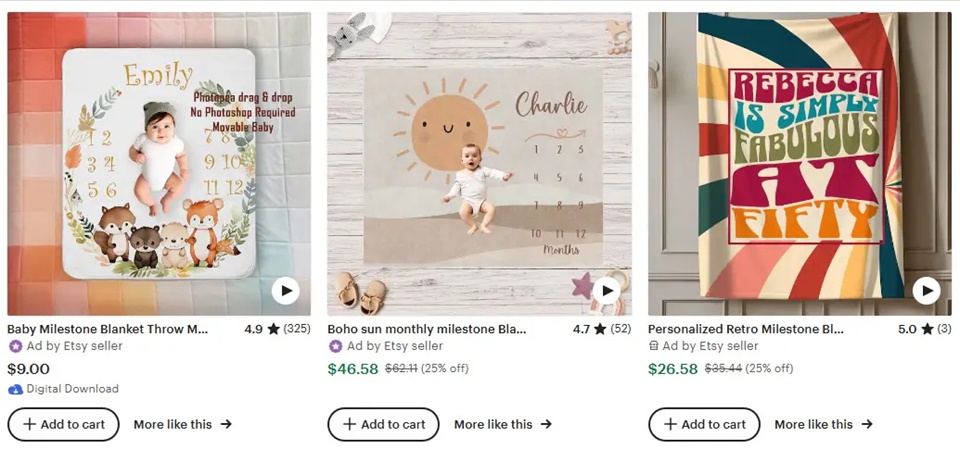The image size is (960, 449).
Task: Add Personalized Retro Milestone blanket to cart
Action: 704,424
